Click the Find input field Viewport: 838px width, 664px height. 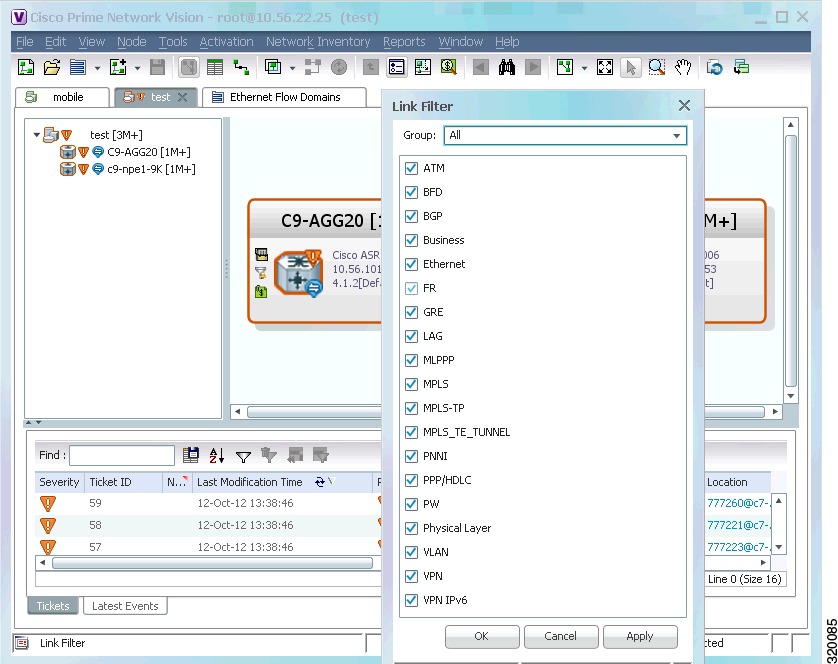pos(122,455)
